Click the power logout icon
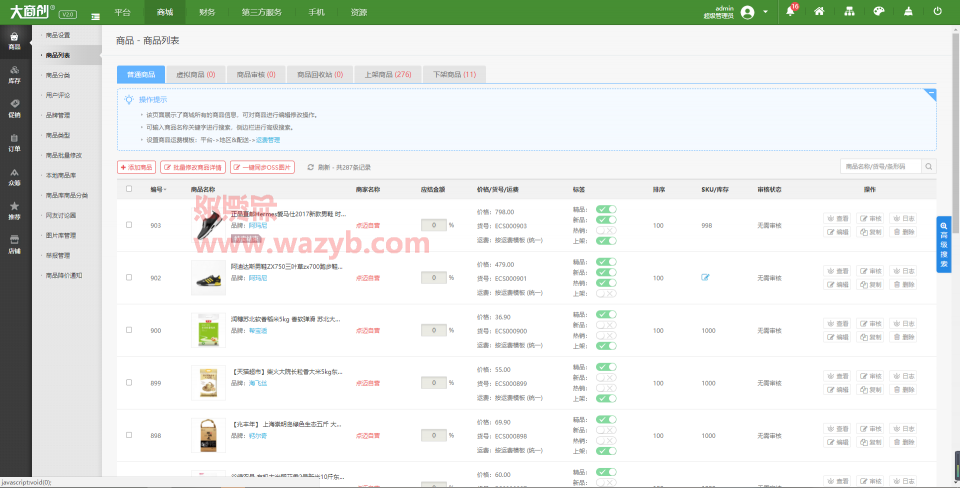Image resolution: width=960 pixels, height=488 pixels. coord(937,12)
